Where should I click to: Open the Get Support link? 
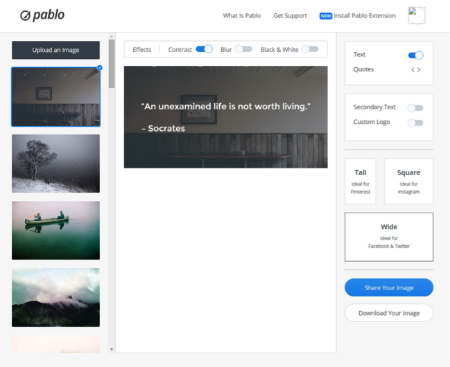click(290, 16)
